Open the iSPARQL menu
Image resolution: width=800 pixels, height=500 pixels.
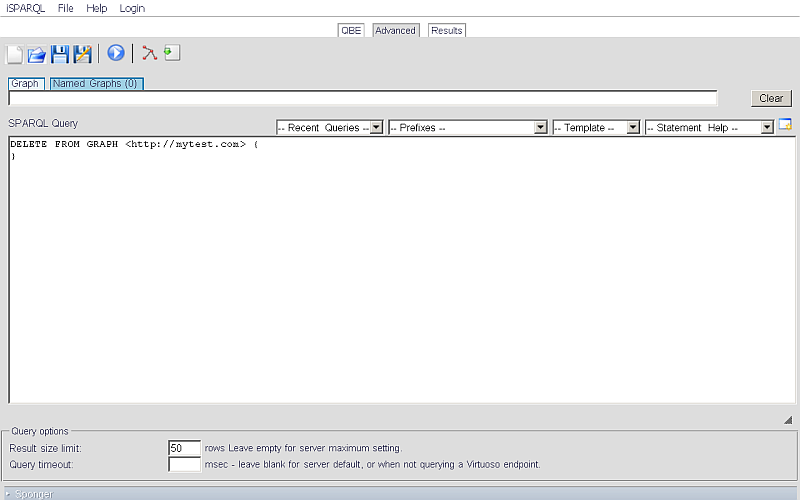click(26, 8)
